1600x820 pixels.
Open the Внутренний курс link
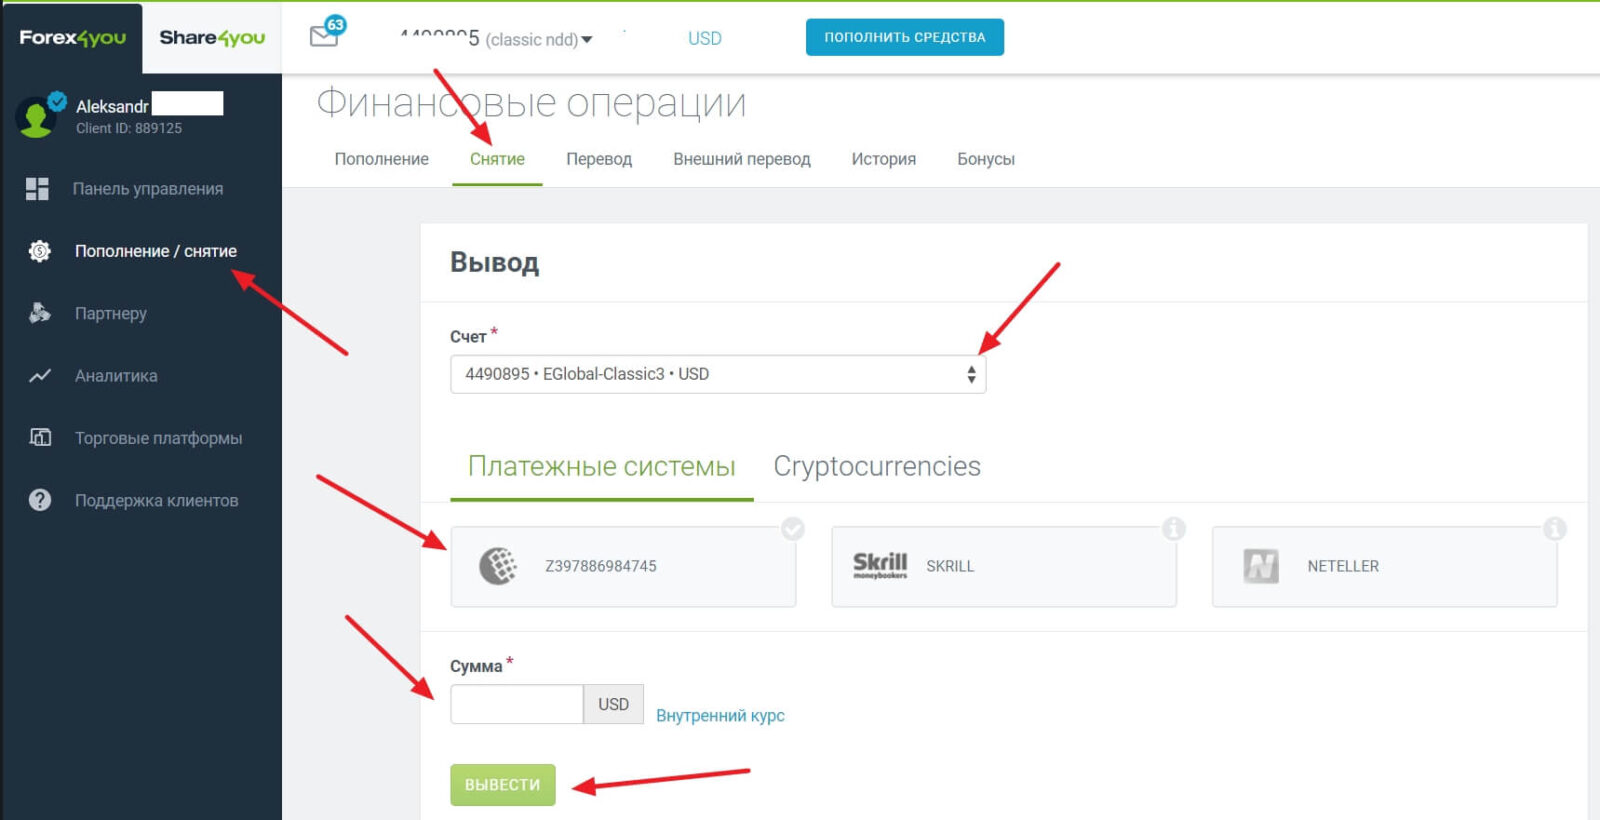point(720,716)
